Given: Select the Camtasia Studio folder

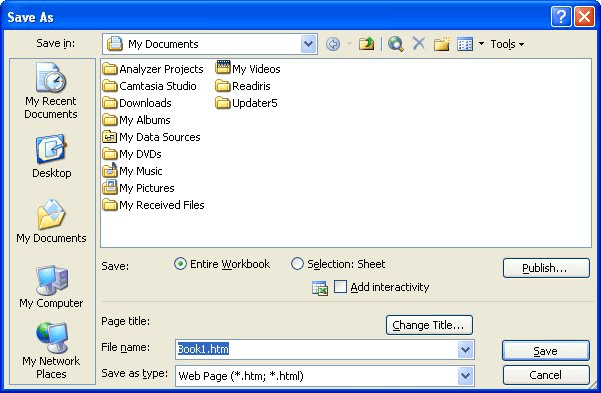Looking at the screenshot, I should (149, 86).
